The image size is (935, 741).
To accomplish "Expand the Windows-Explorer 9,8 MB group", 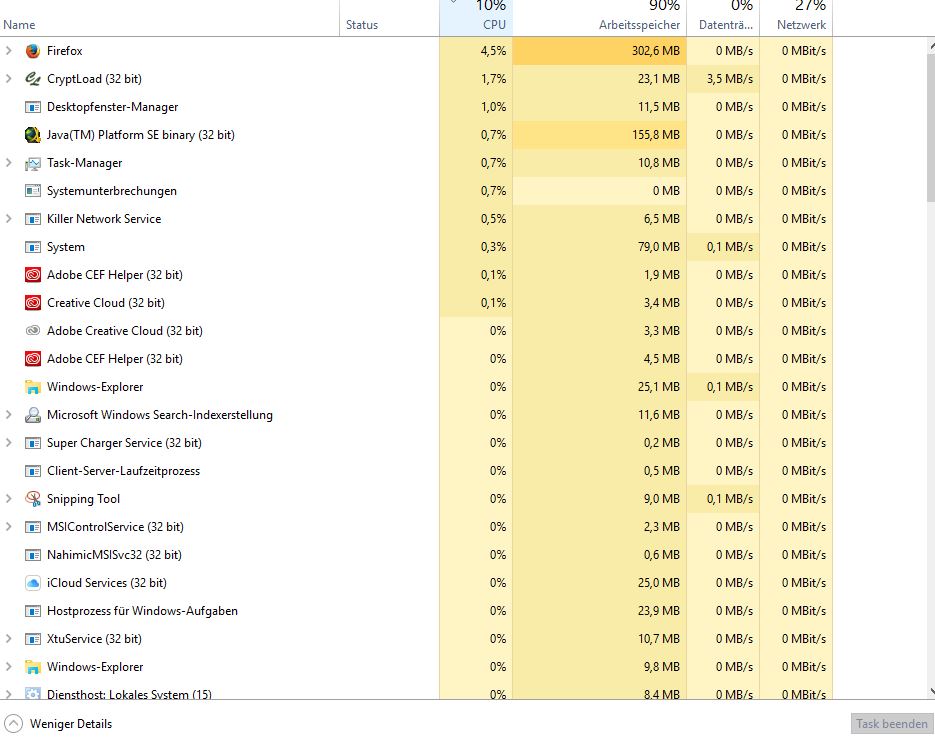I will [8, 668].
